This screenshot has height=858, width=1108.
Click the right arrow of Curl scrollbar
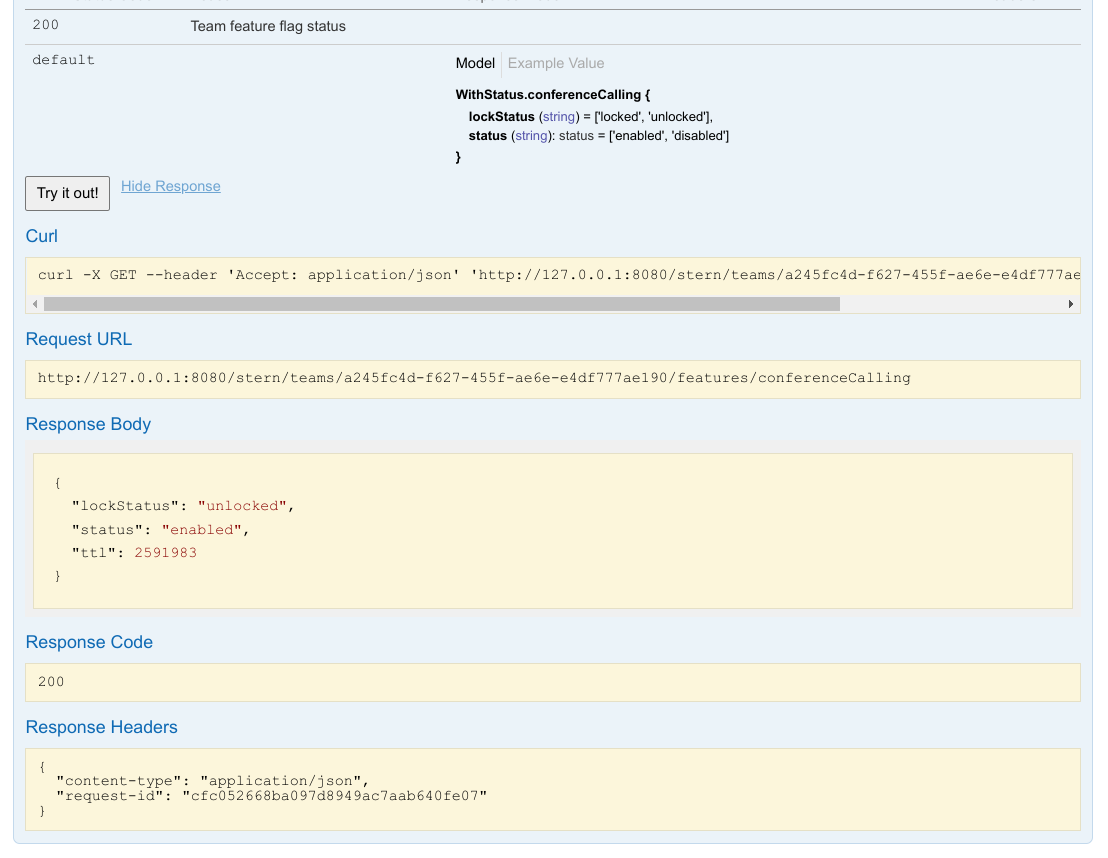pyautogui.click(x=1071, y=304)
